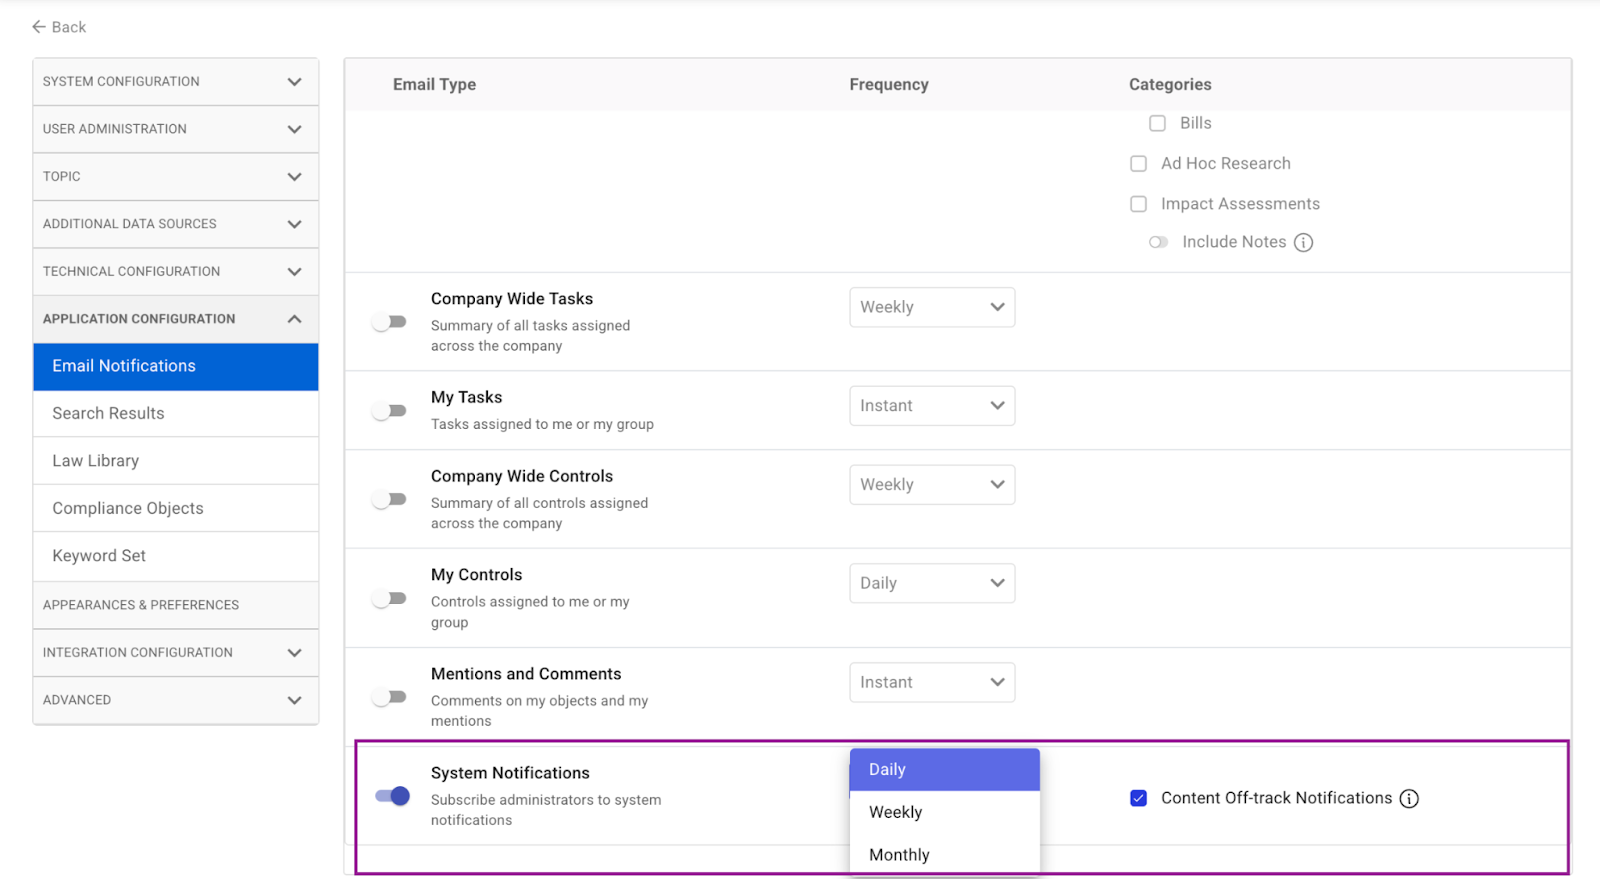Image resolution: width=1600 pixels, height=879 pixels.
Task: Select Monthly in the frequency list
Action: coord(945,855)
